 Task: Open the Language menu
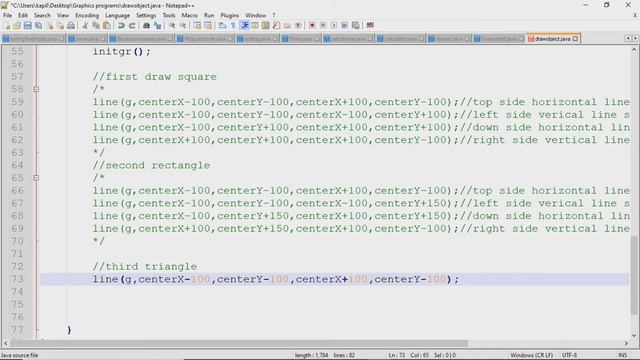point(117,16)
